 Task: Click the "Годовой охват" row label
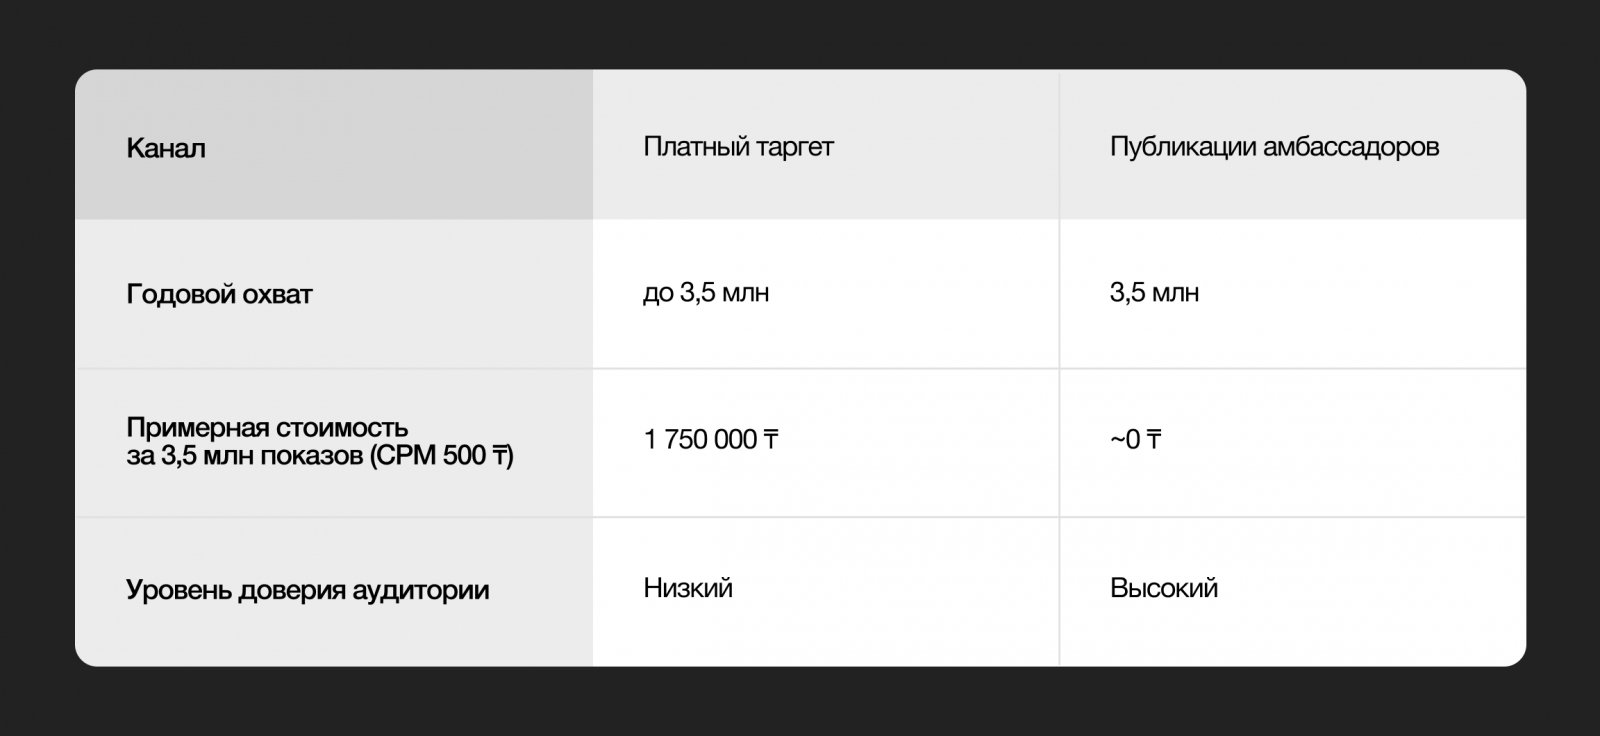click(219, 294)
